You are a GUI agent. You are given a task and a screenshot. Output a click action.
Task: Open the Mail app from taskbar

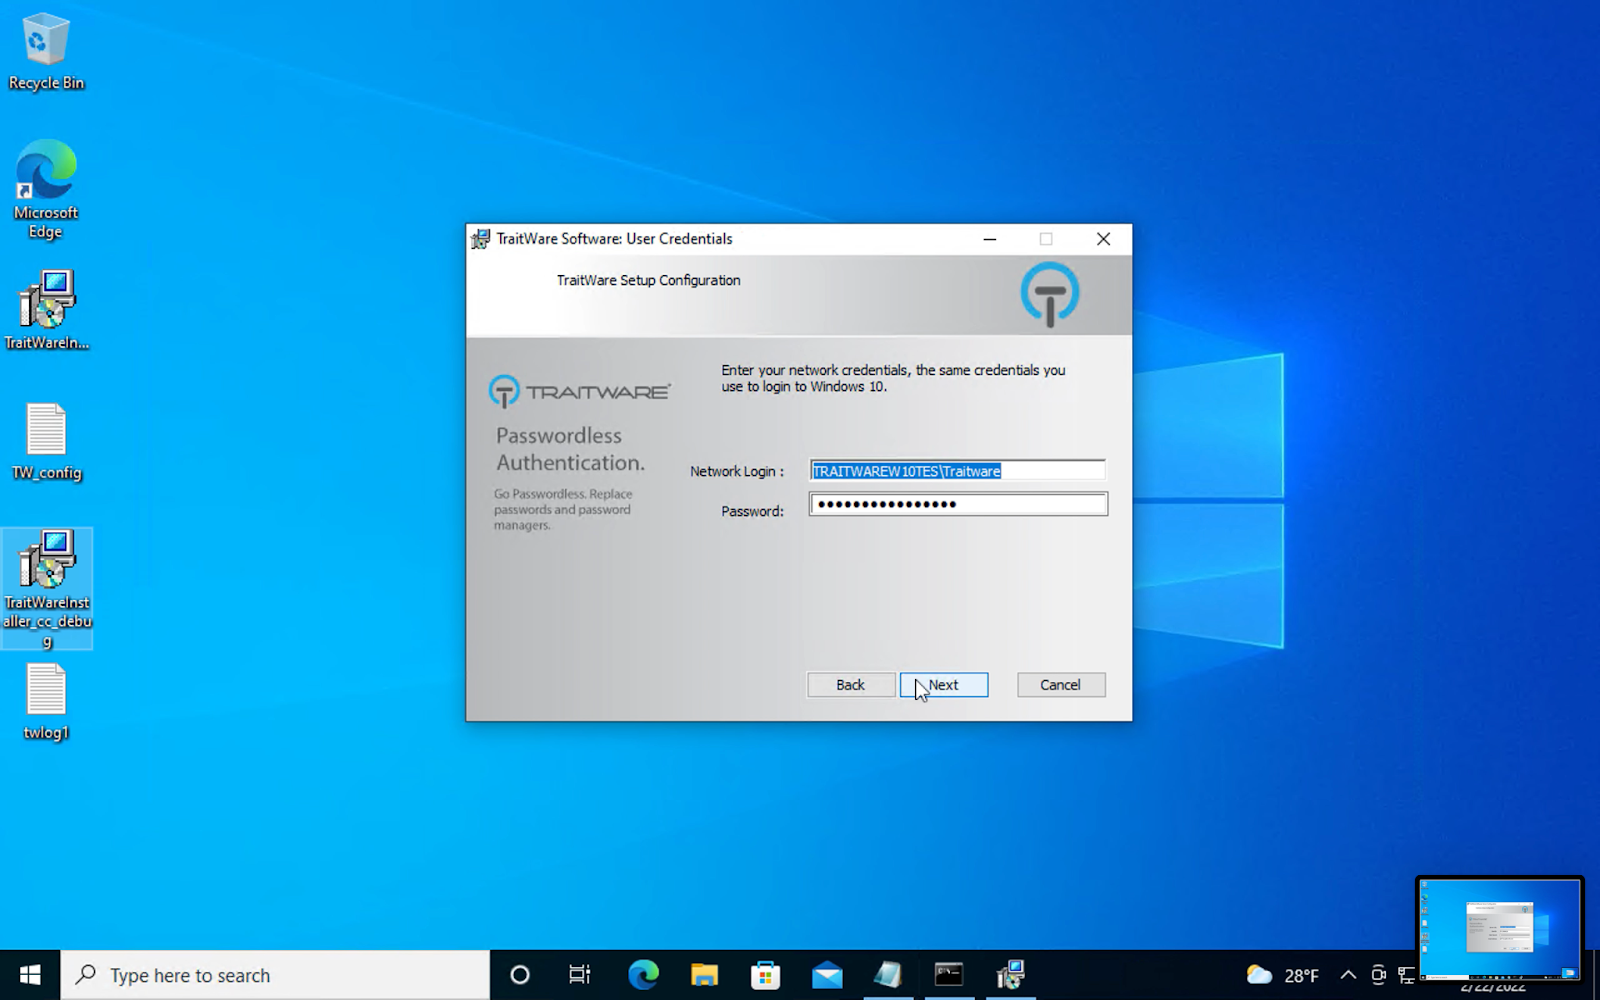[x=827, y=975]
